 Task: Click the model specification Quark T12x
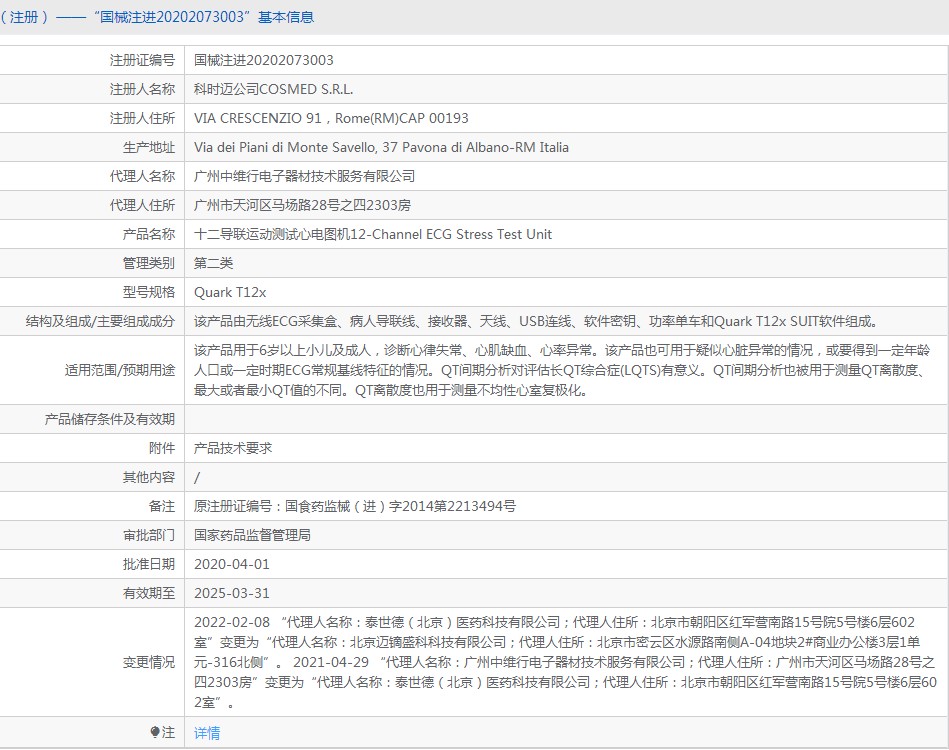(230, 292)
